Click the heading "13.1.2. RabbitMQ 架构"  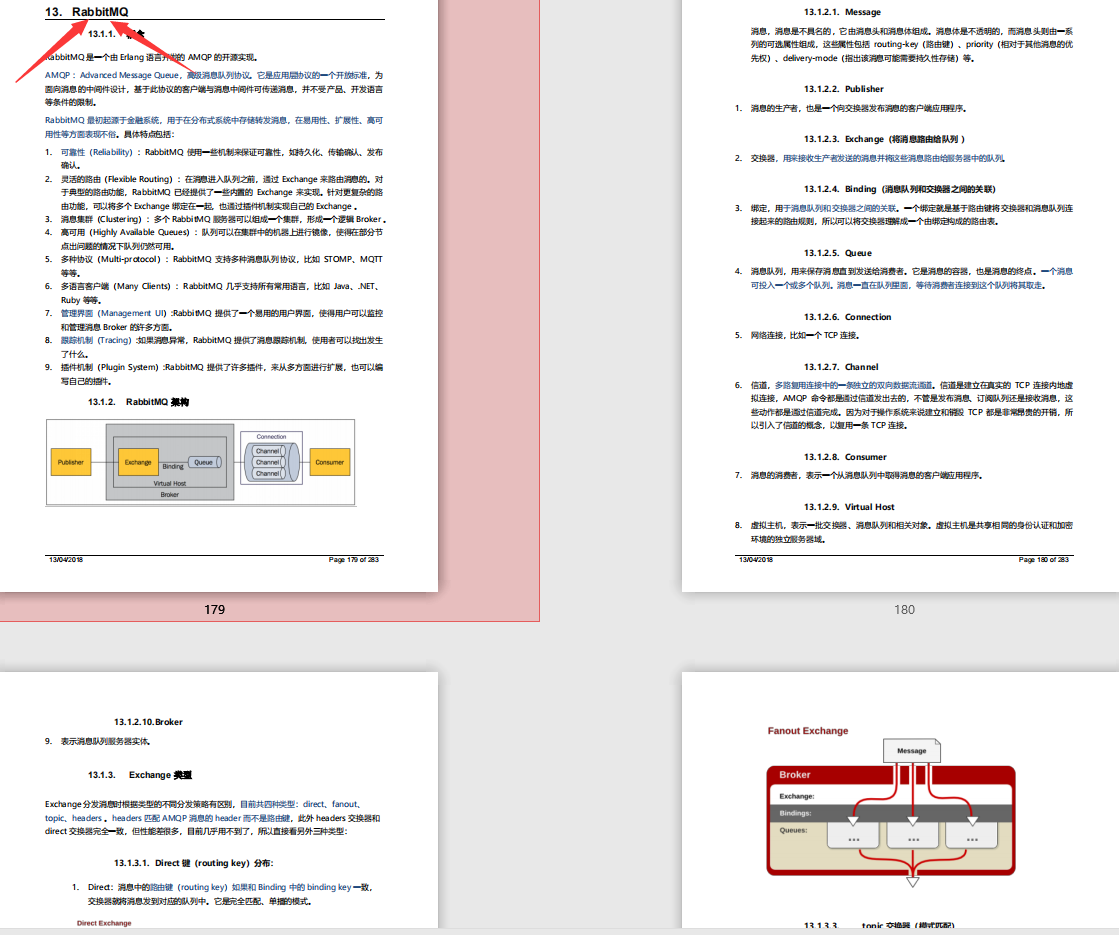pyautogui.click(x=138, y=402)
